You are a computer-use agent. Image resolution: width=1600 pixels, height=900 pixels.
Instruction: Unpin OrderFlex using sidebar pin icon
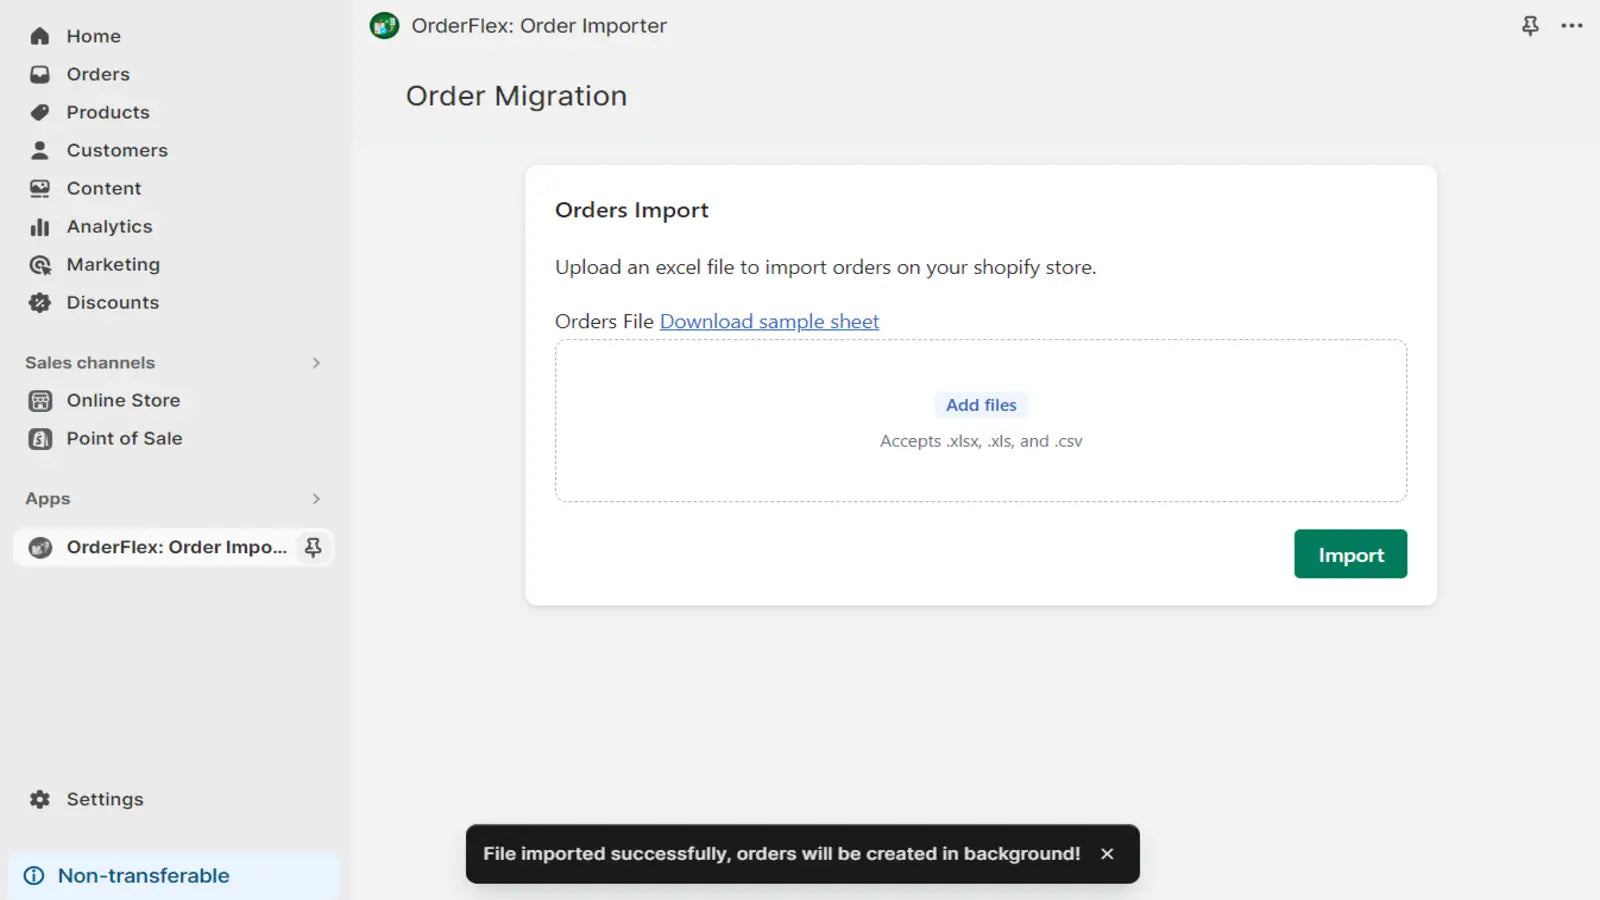313,547
